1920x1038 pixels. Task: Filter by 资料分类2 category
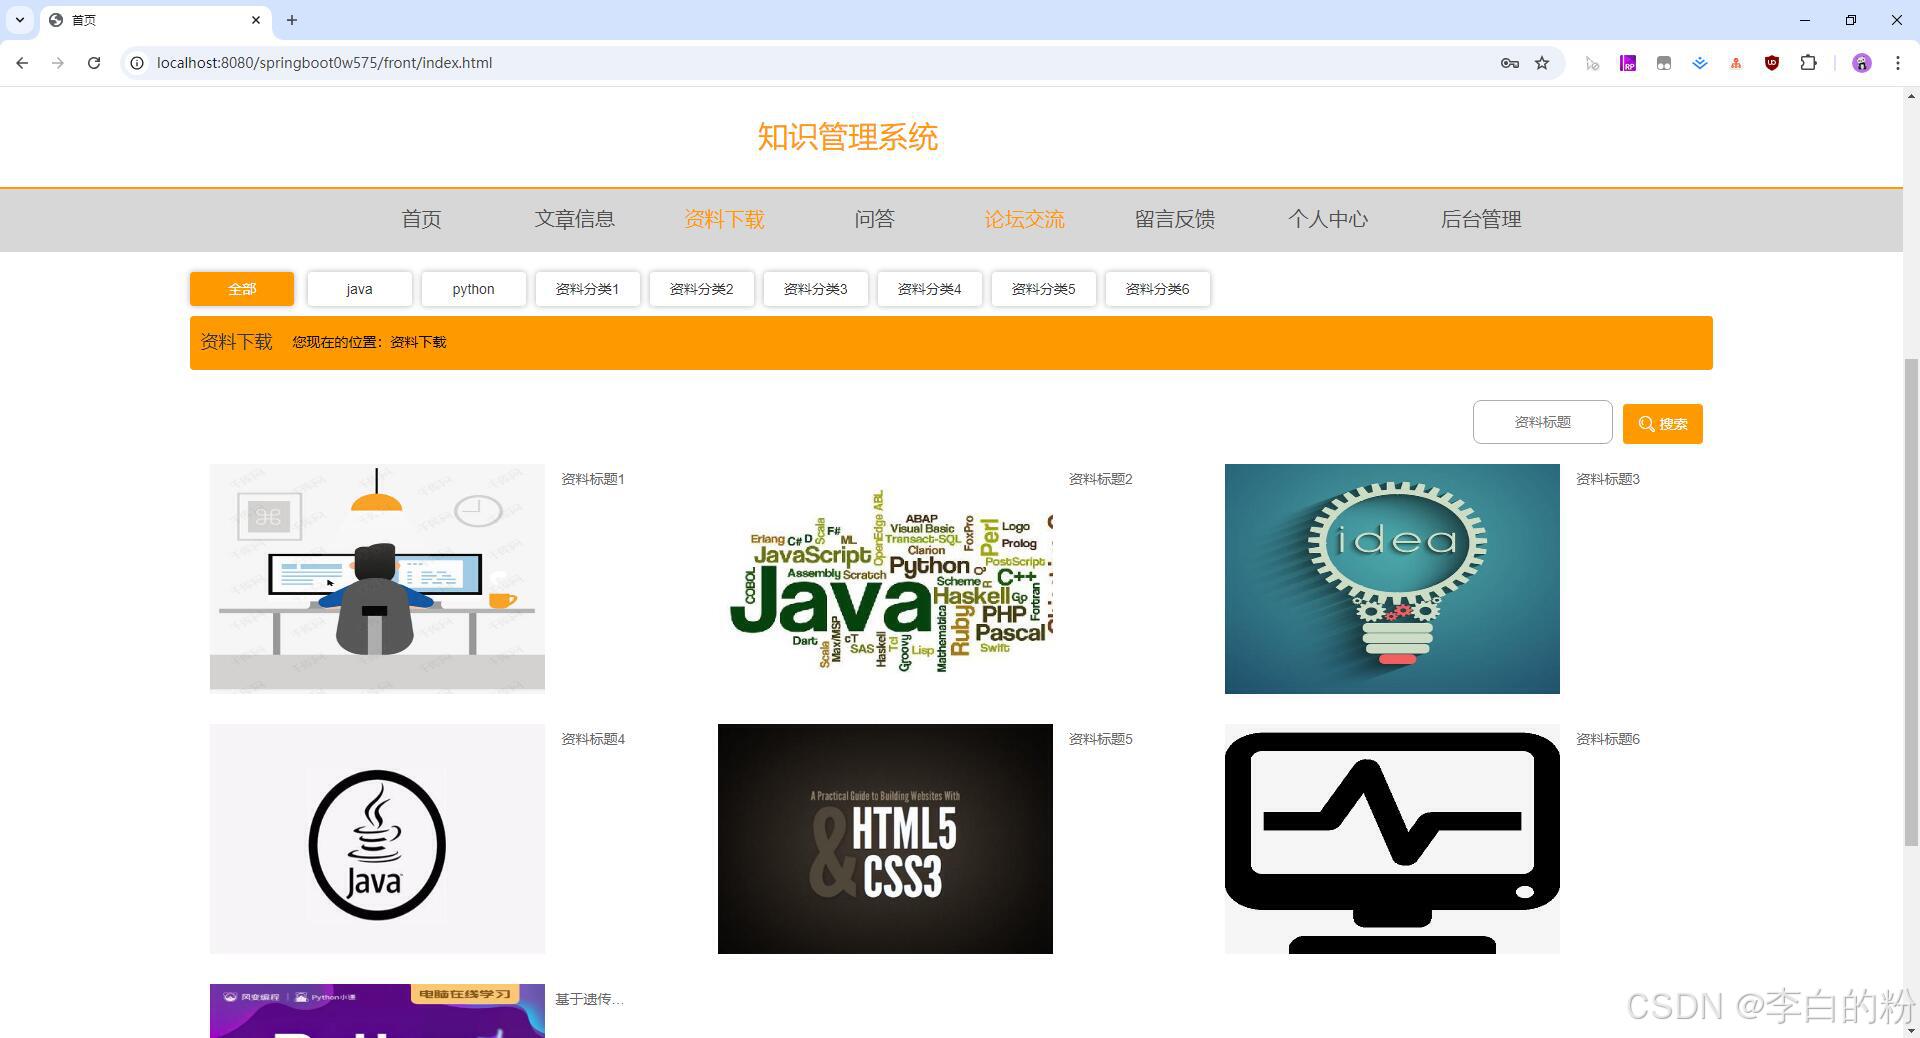pyautogui.click(x=701, y=289)
